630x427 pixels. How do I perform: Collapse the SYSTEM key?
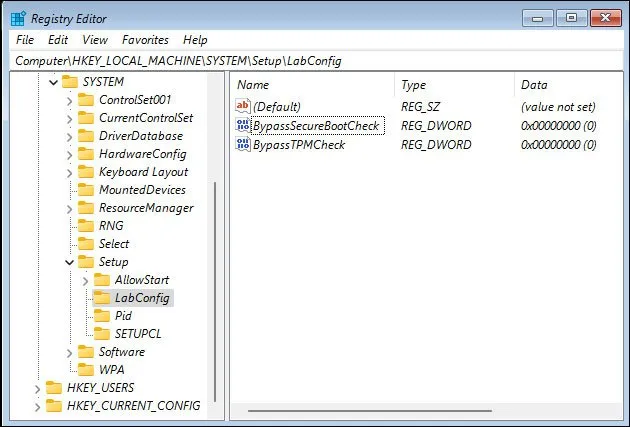[53, 81]
